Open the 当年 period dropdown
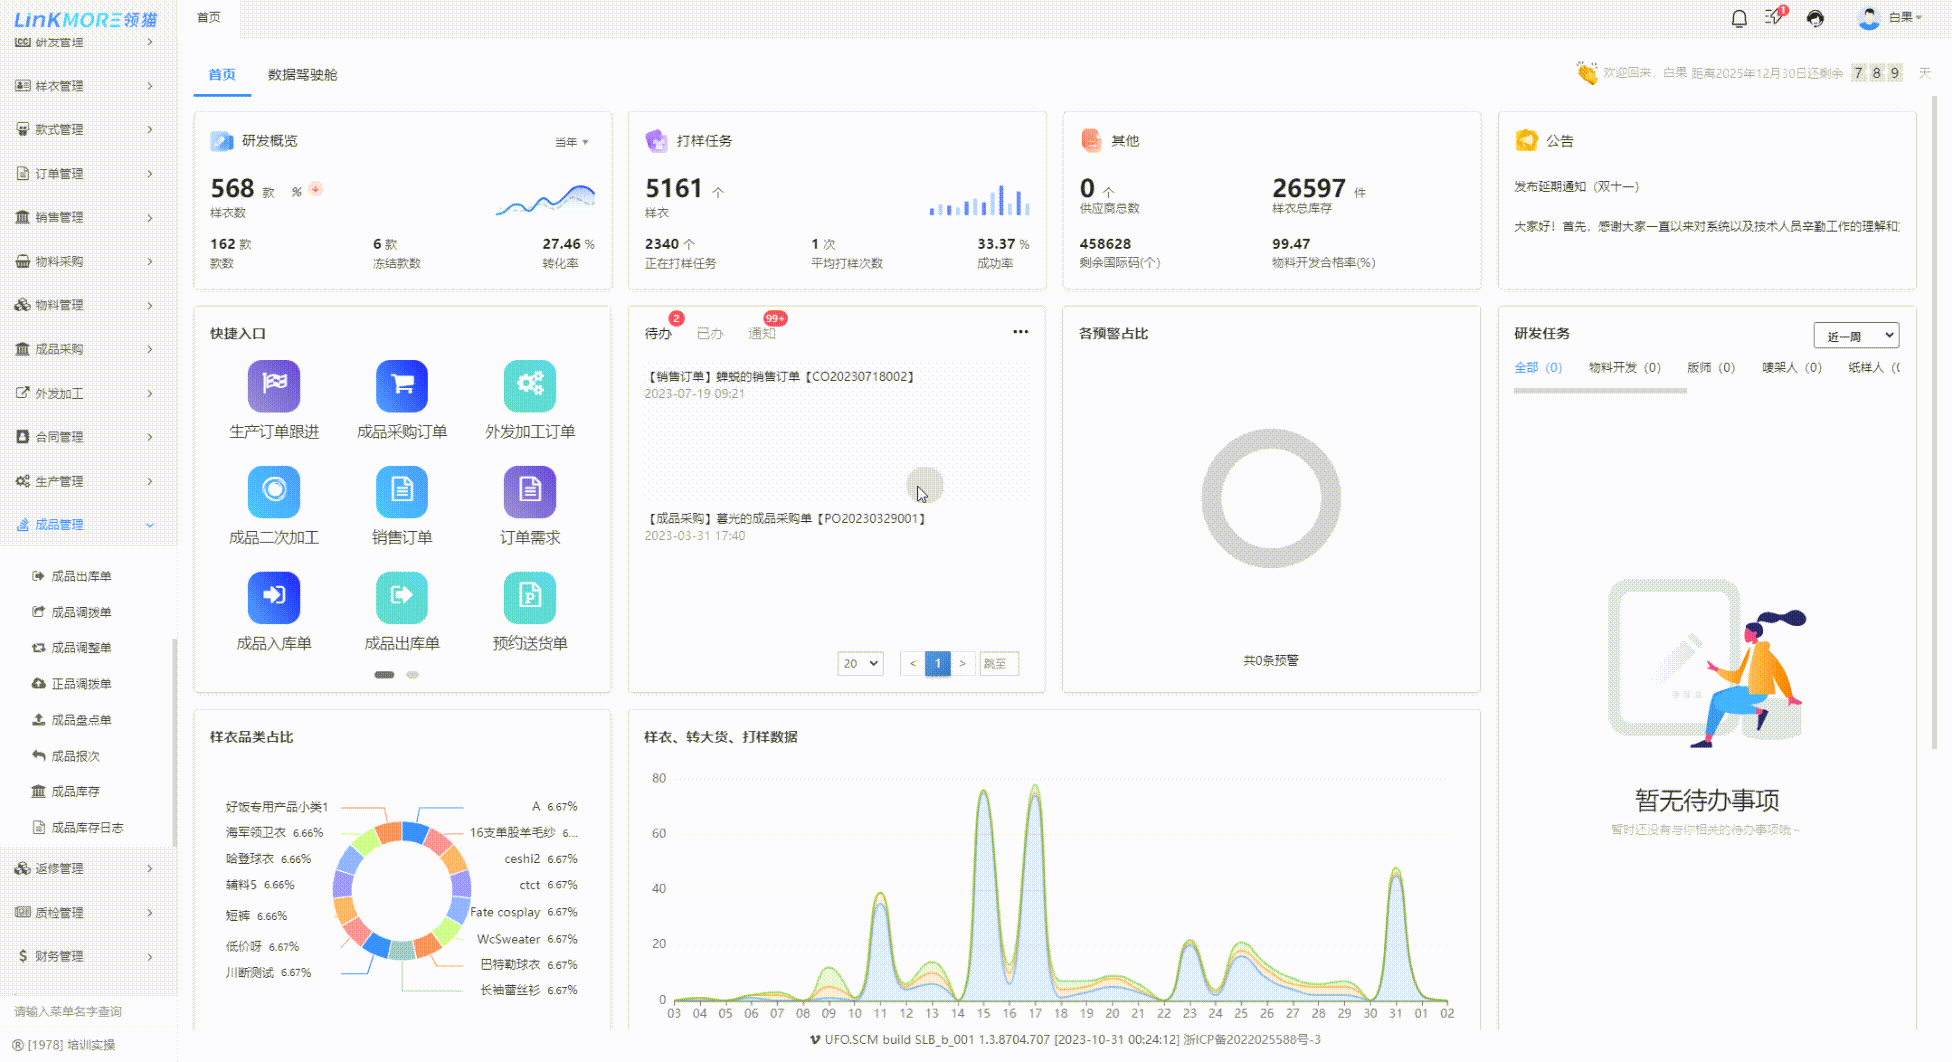 [x=572, y=142]
